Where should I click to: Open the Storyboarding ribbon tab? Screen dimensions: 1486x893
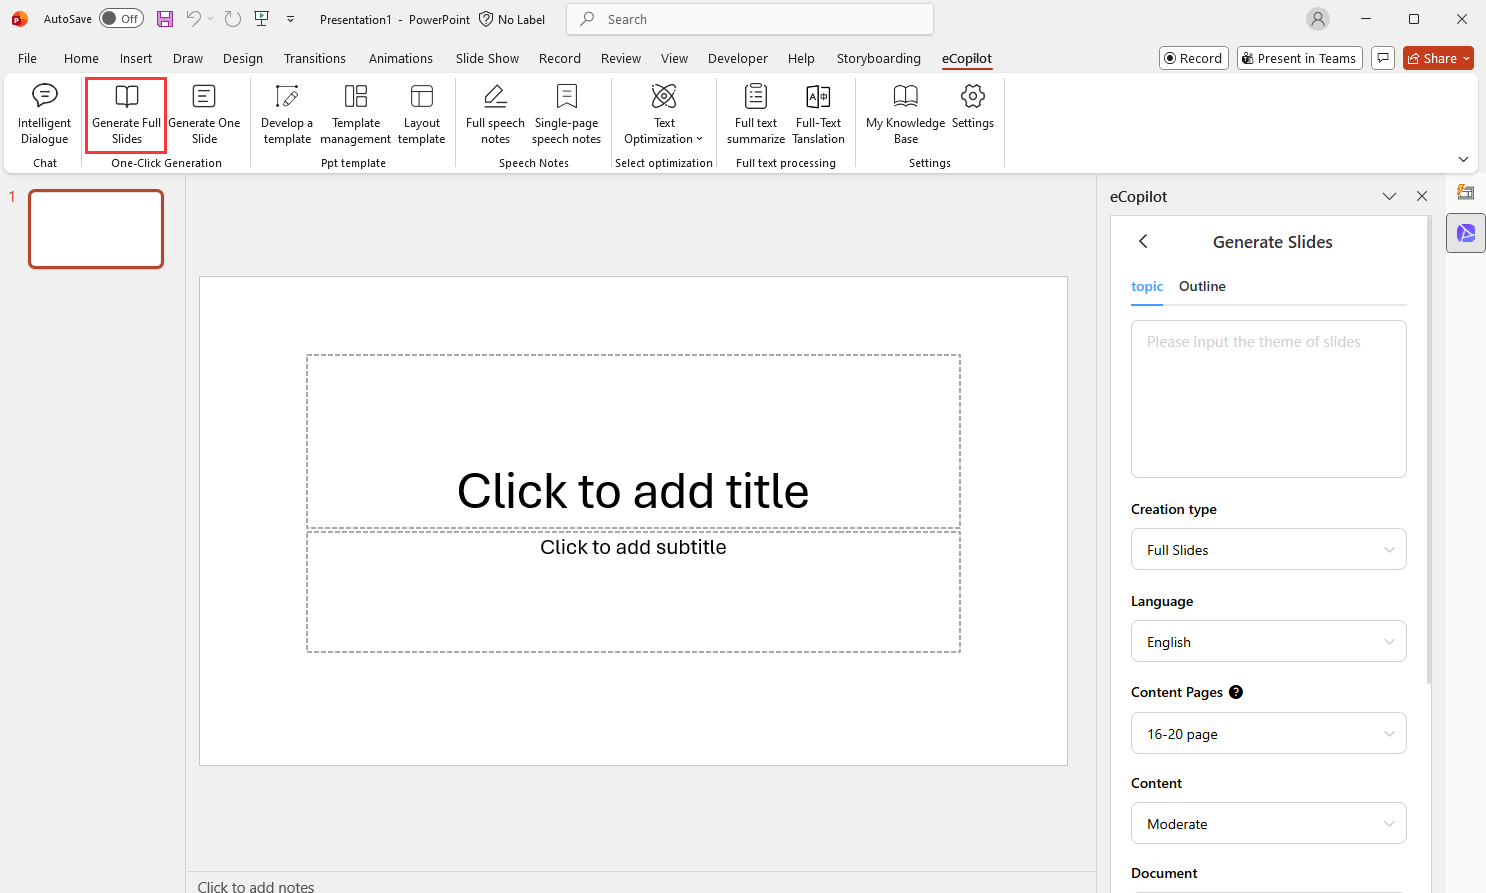coord(878,58)
